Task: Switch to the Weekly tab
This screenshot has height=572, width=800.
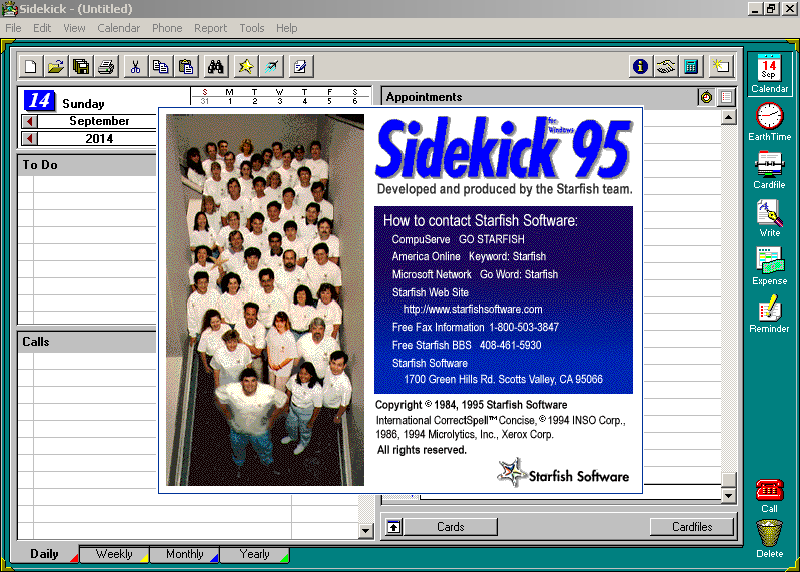Action: tap(114, 554)
